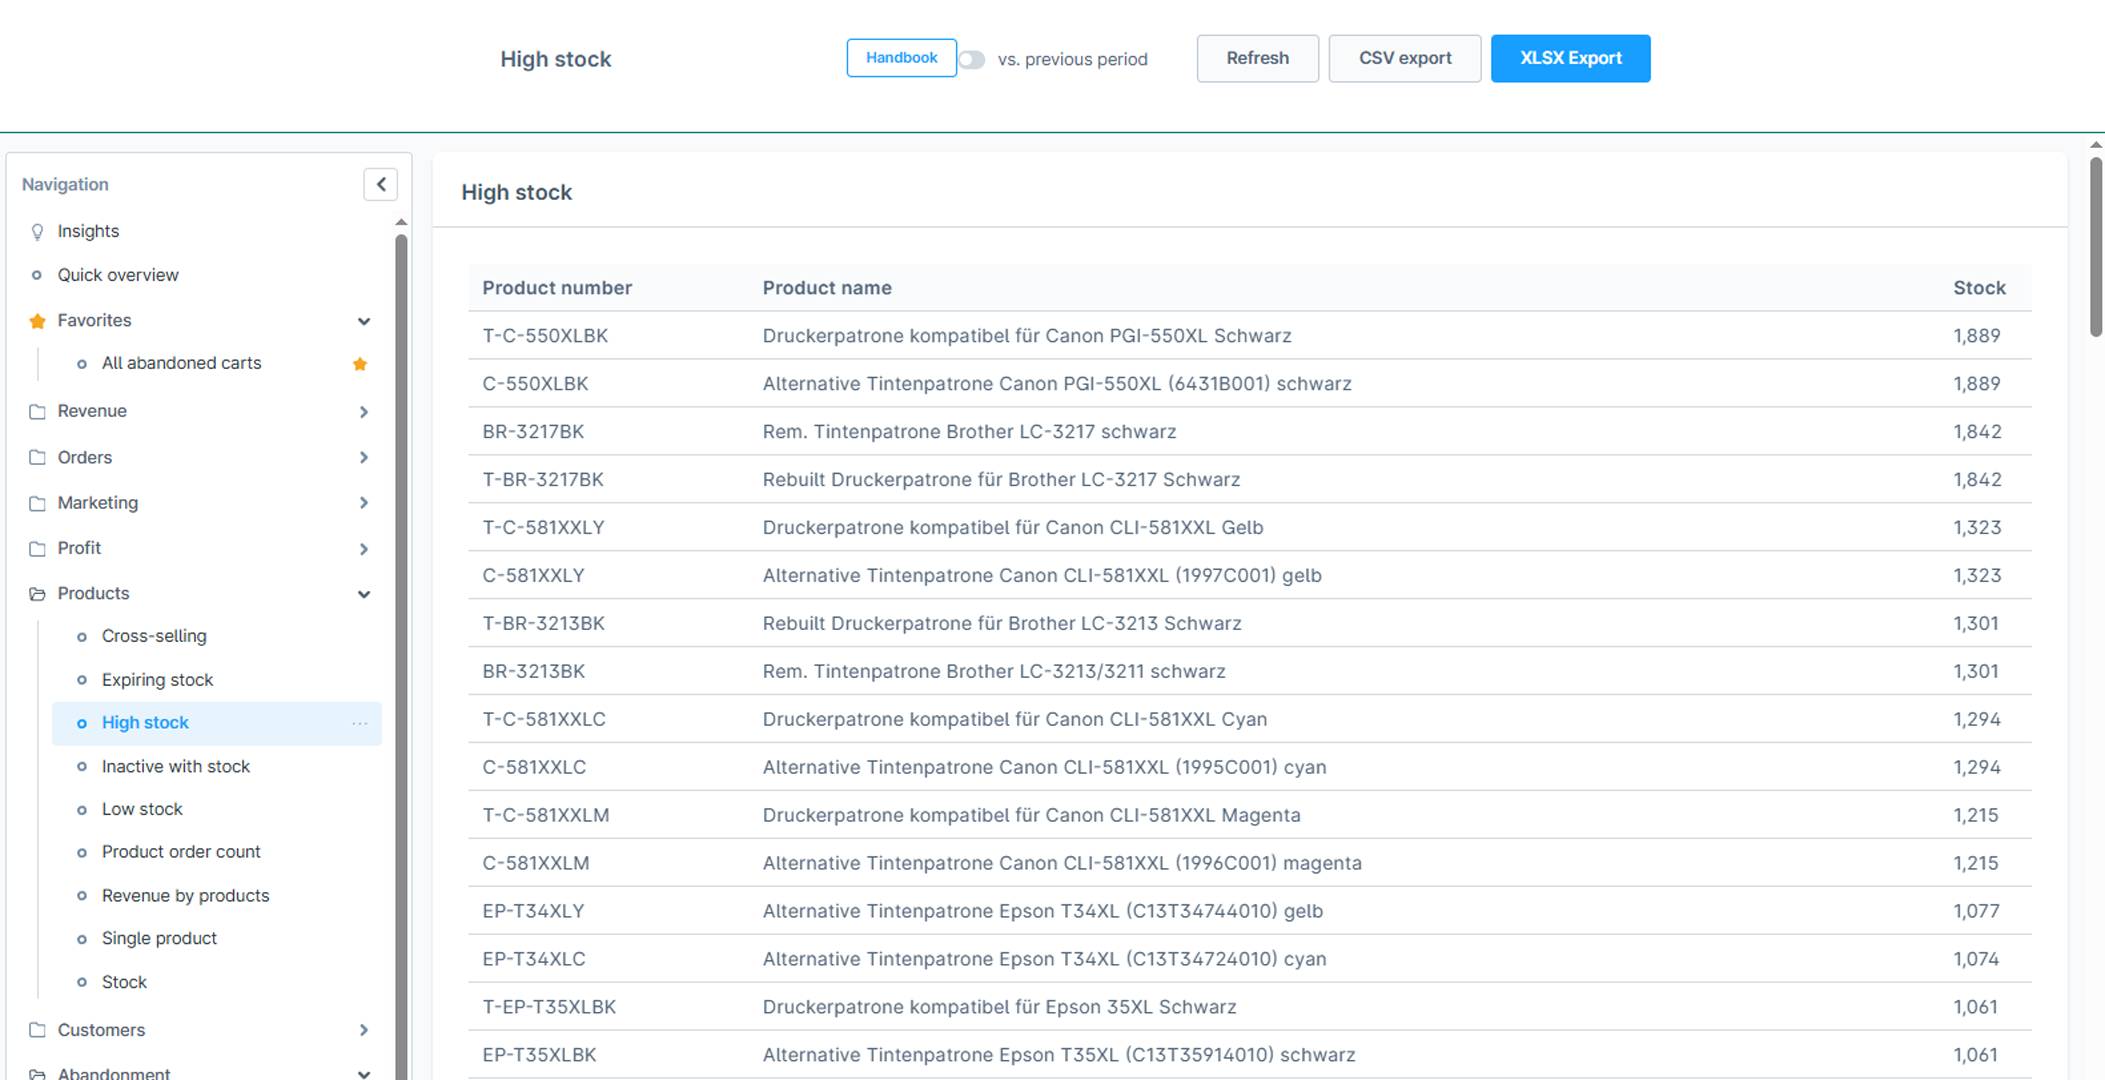Image resolution: width=2105 pixels, height=1080 pixels.
Task: Click the Insights lightbulb icon
Action: coord(37,232)
